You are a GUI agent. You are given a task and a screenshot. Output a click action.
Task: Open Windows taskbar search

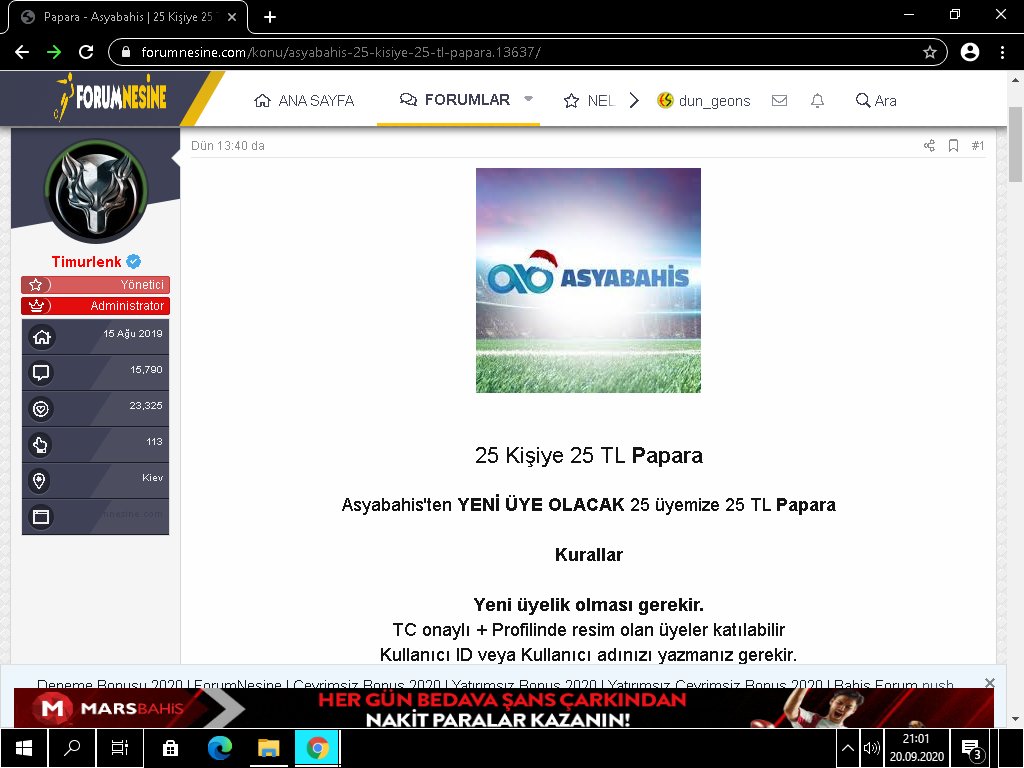click(72, 748)
